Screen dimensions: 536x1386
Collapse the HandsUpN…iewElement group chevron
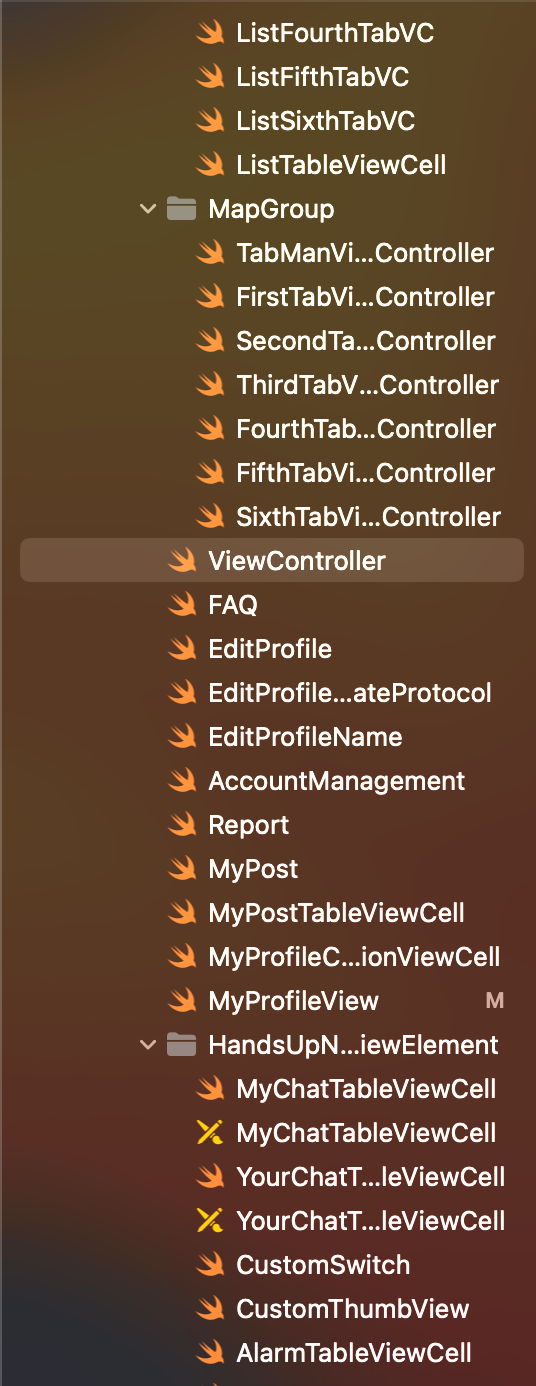[x=149, y=1045]
